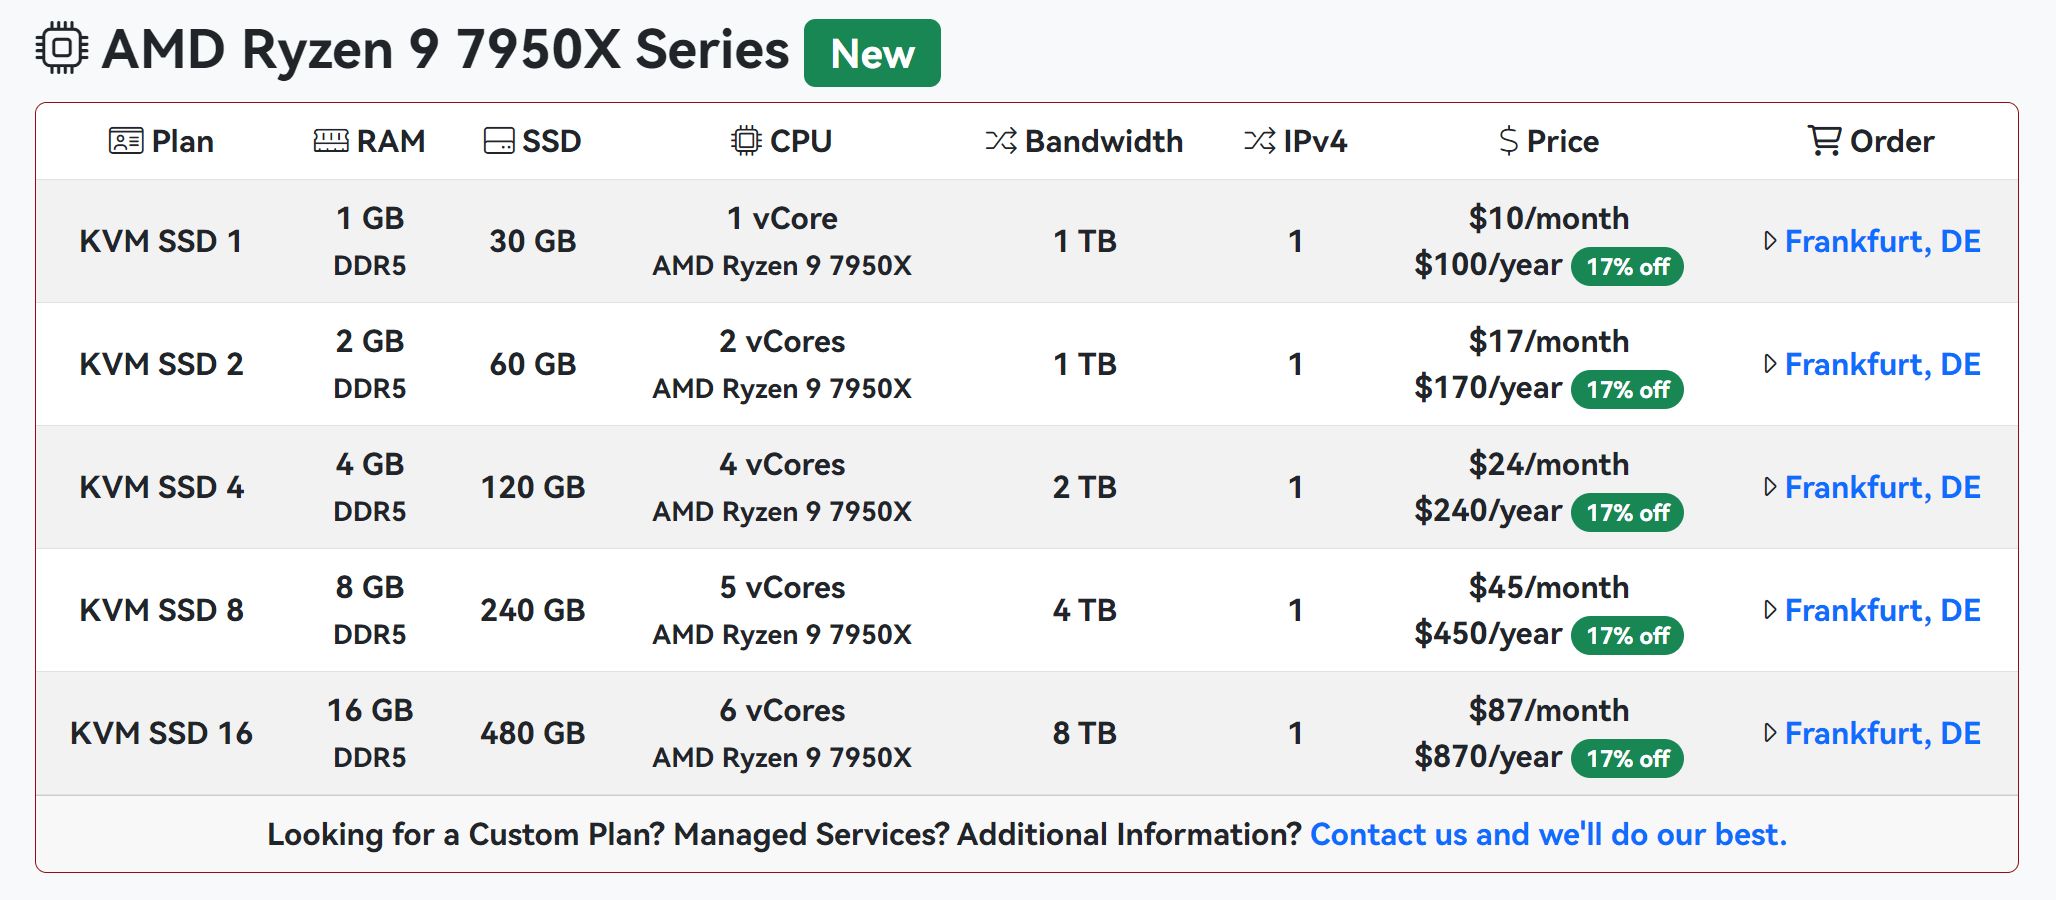Image resolution: width=2056 pixels, height=900 pixels.
Task: Click the Price column dollar icon
Action: point(1509,141)
